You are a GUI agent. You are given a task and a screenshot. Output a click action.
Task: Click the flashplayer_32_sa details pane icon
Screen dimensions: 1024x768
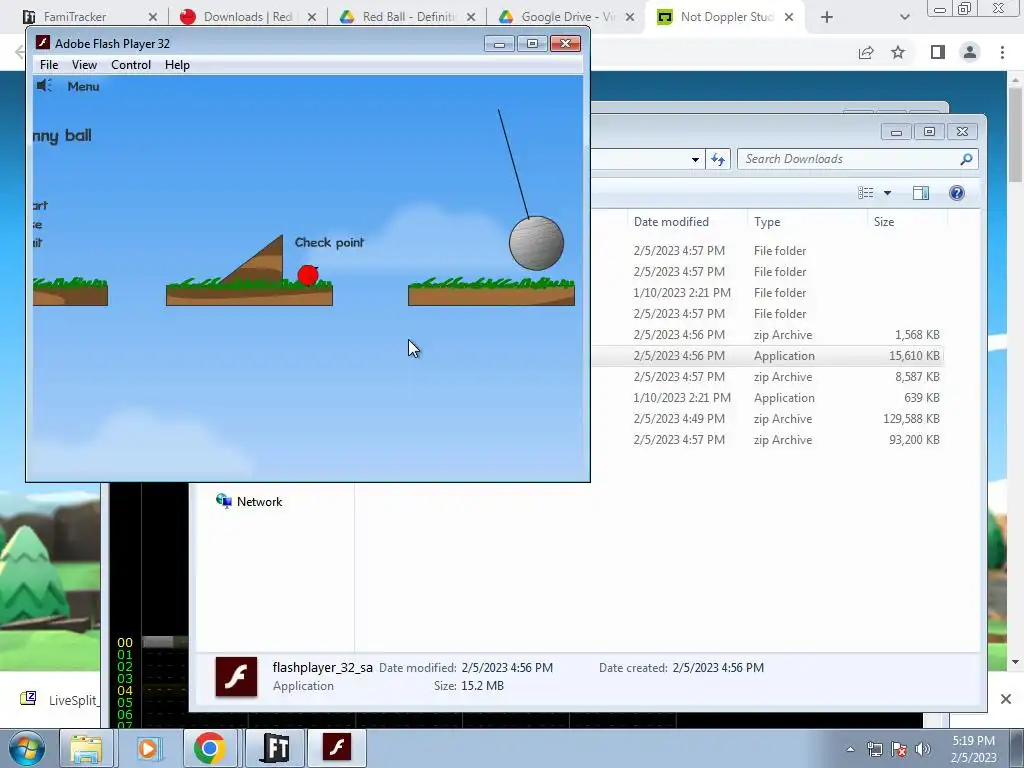click(236, 677)
